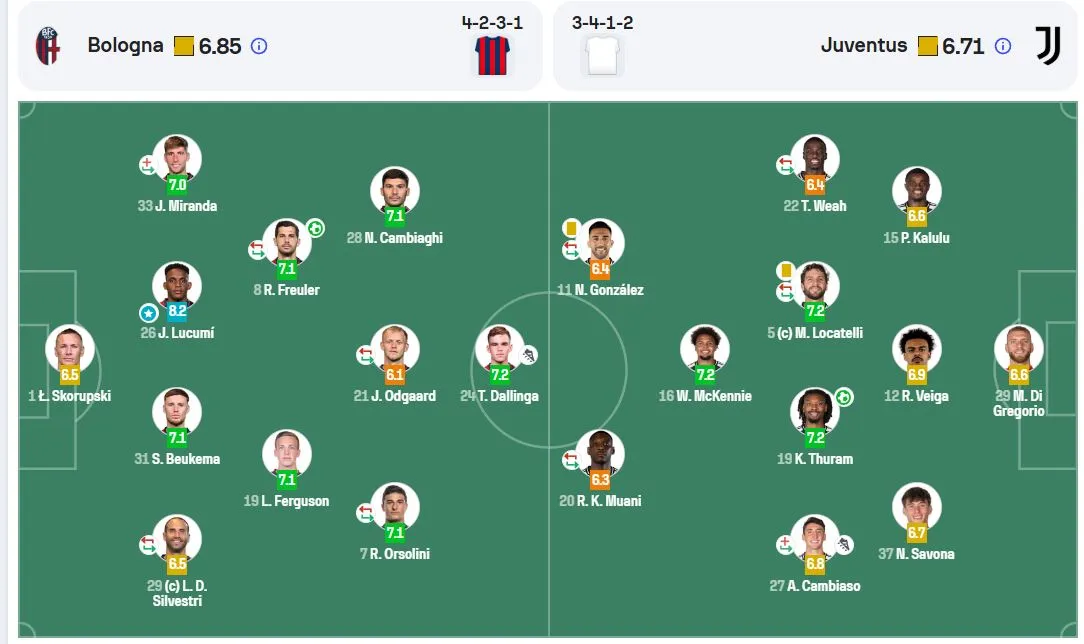Image resolution: width=1084 pixels, height=644 pixels.
Task: Click the star badge beside J. Lucumí
Action: coord(149,313)
